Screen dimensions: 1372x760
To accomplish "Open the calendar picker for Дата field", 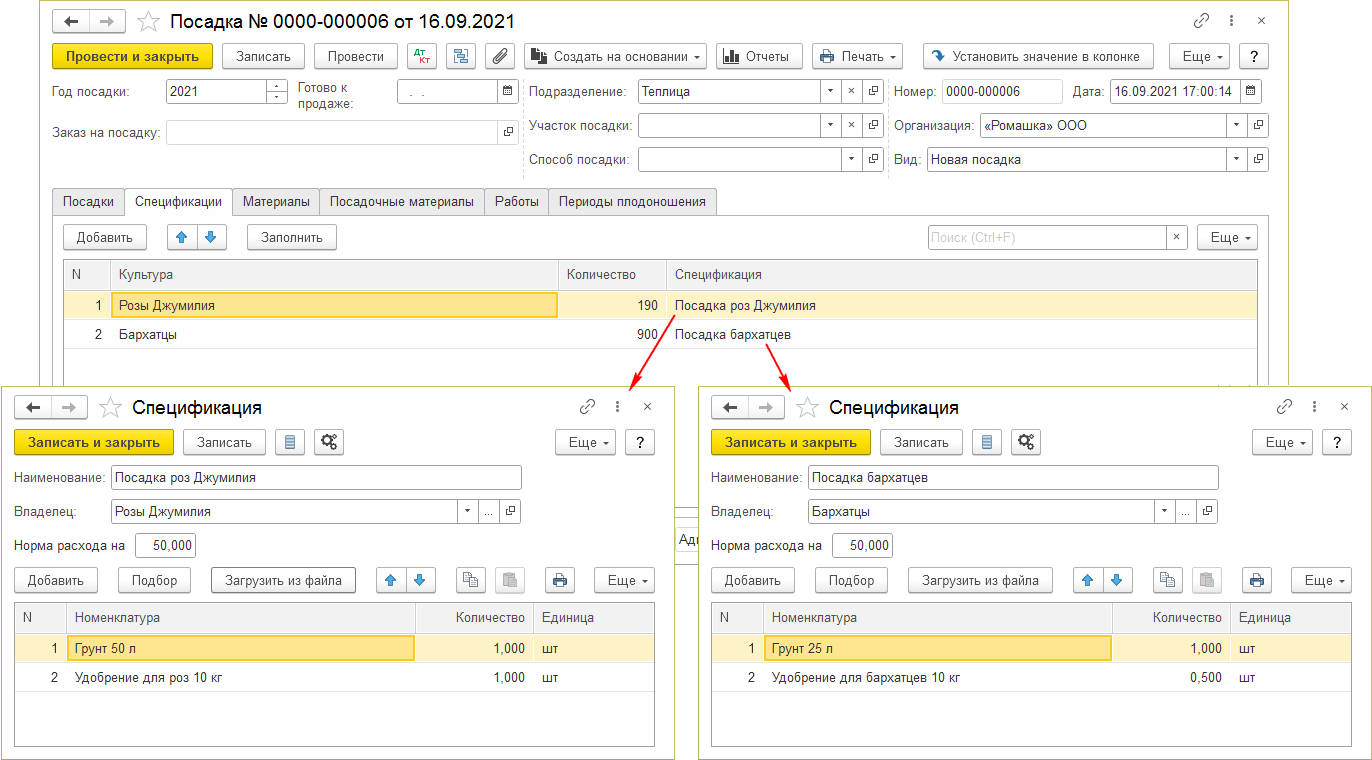I will [x=1251, y=91].
